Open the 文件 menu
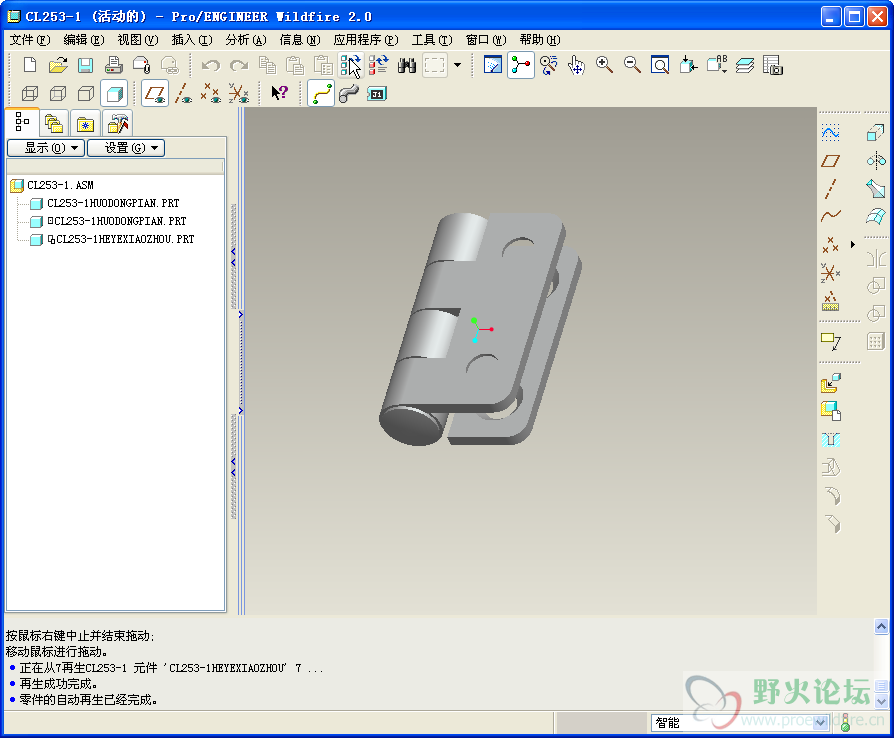The height and width of the screenshot is (738, 894). [29, 40]
